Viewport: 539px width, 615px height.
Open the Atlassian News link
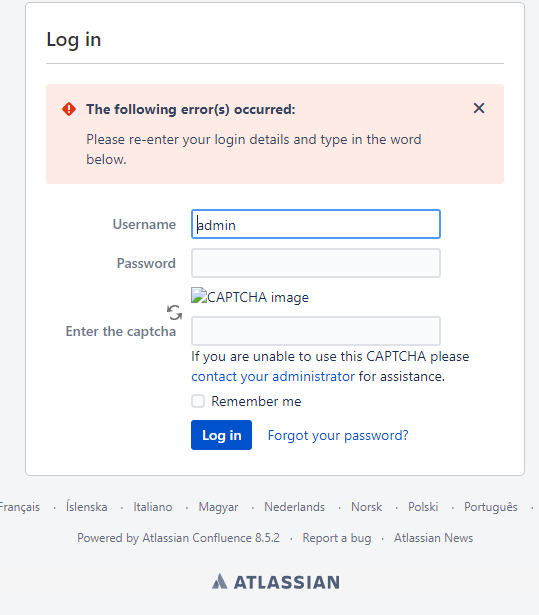[433, 538]
